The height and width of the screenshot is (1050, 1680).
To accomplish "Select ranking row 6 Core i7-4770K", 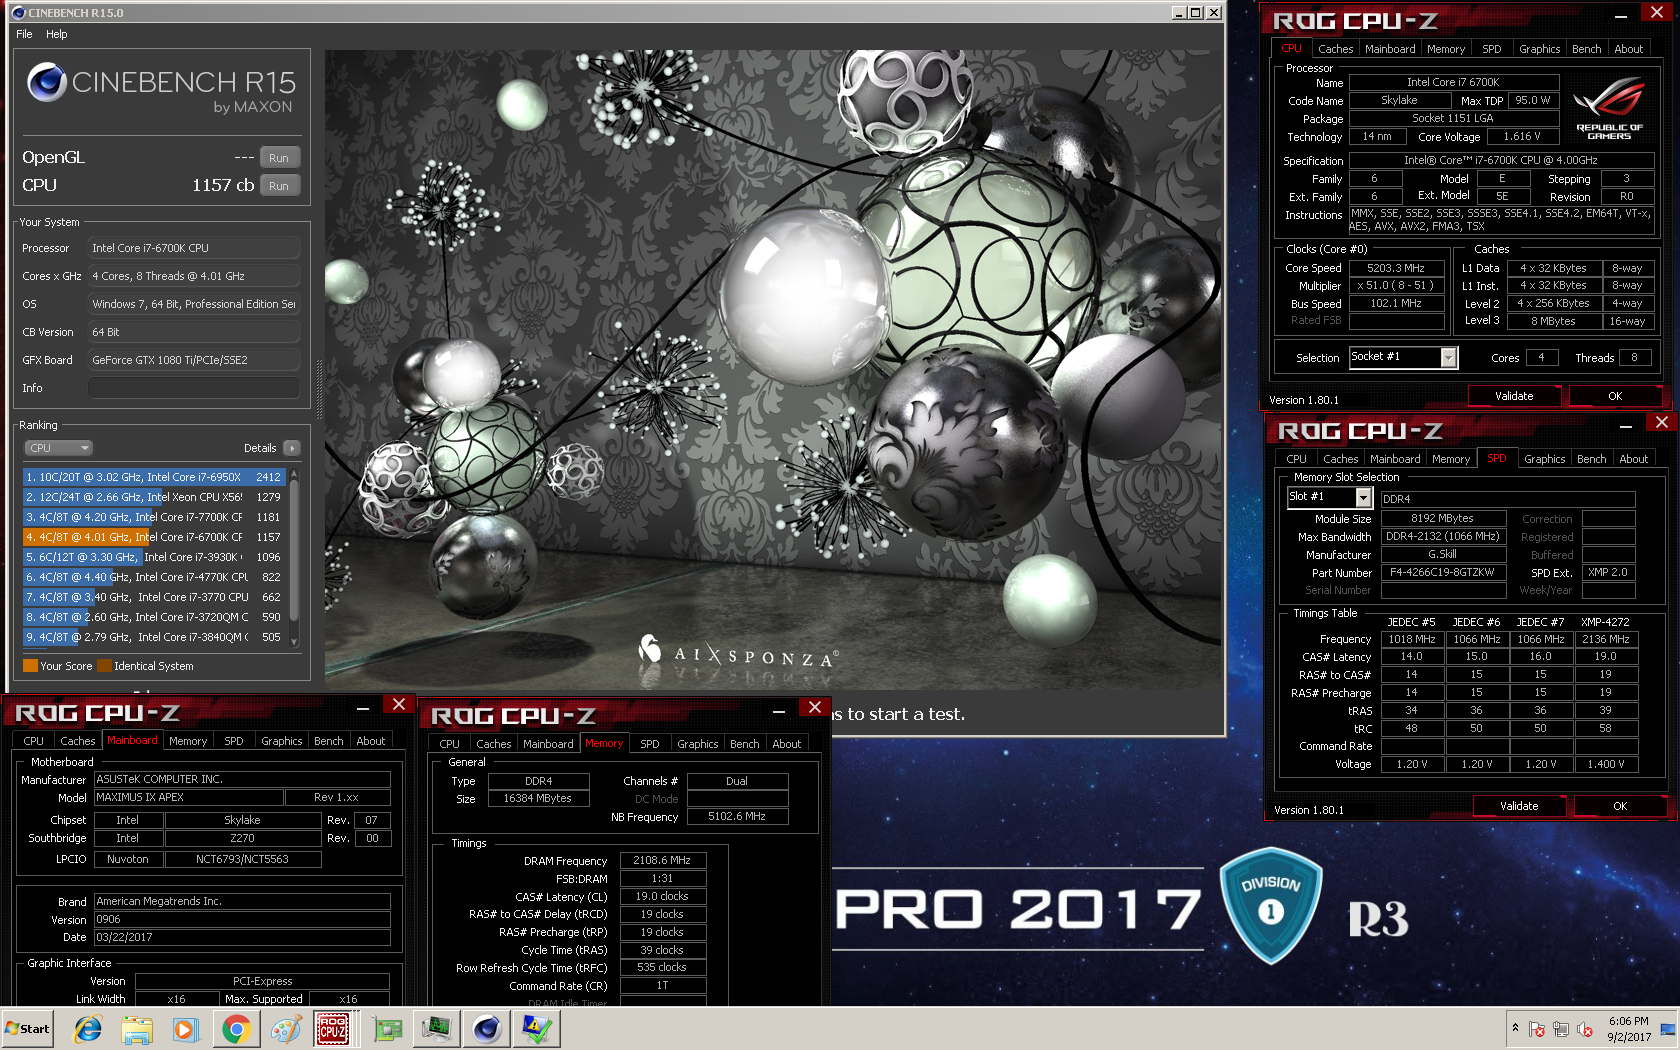I will click(x=154, y=577).
